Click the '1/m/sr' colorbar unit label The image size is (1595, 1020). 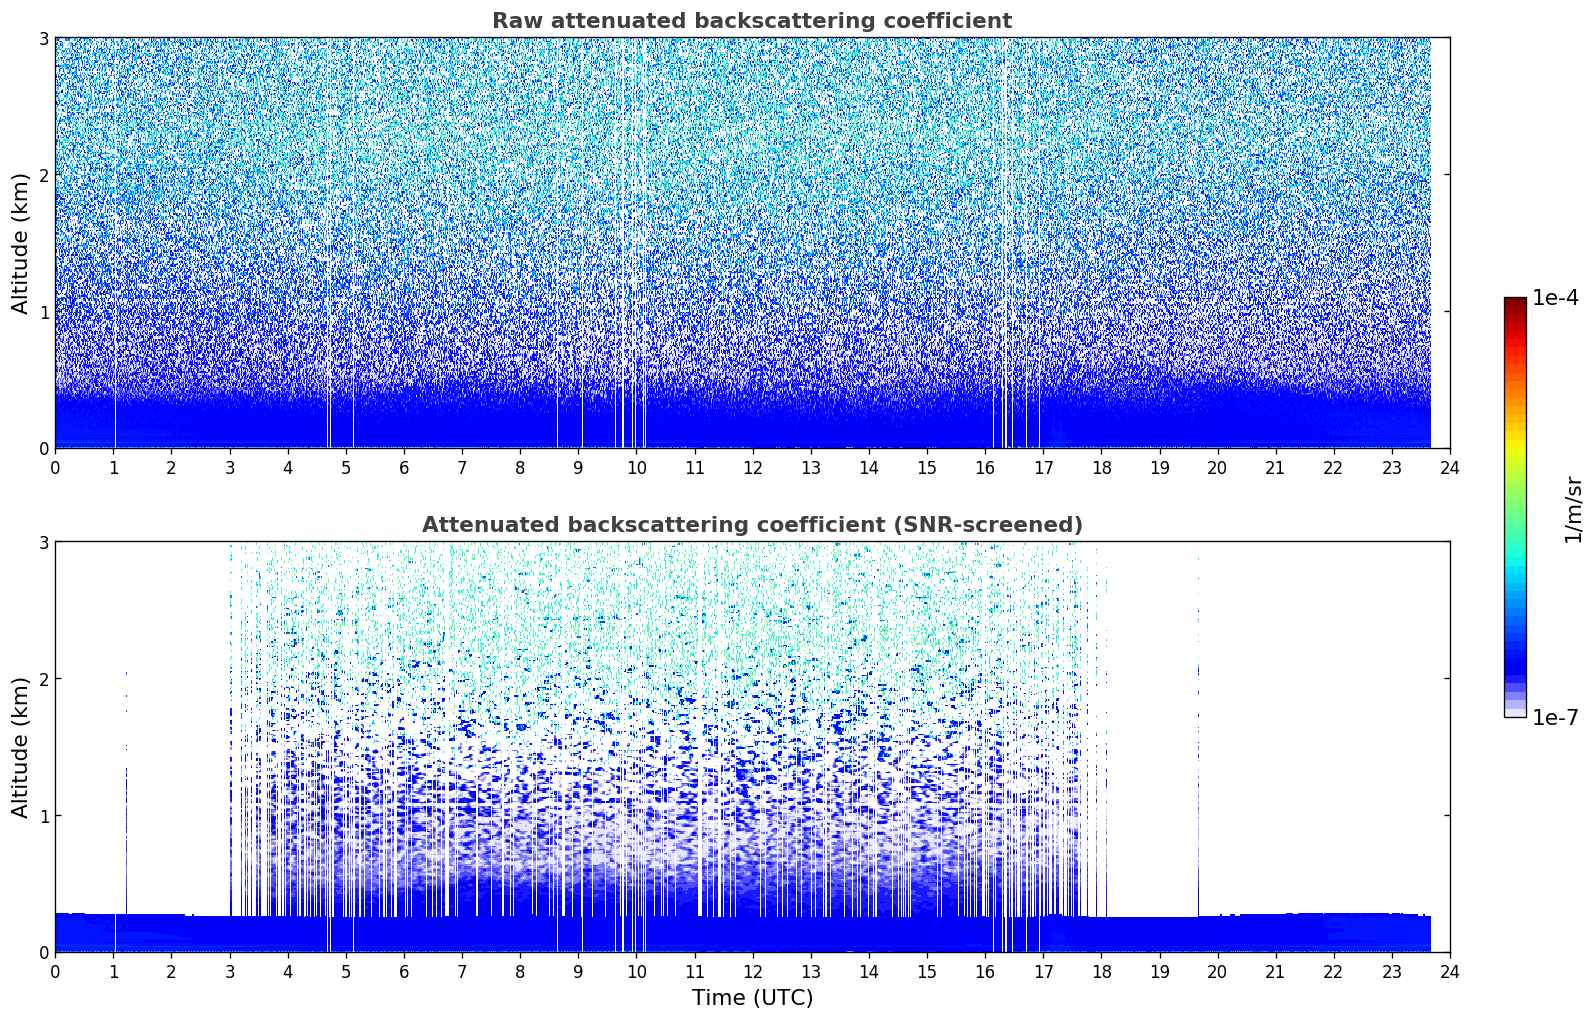[1573, 508]
